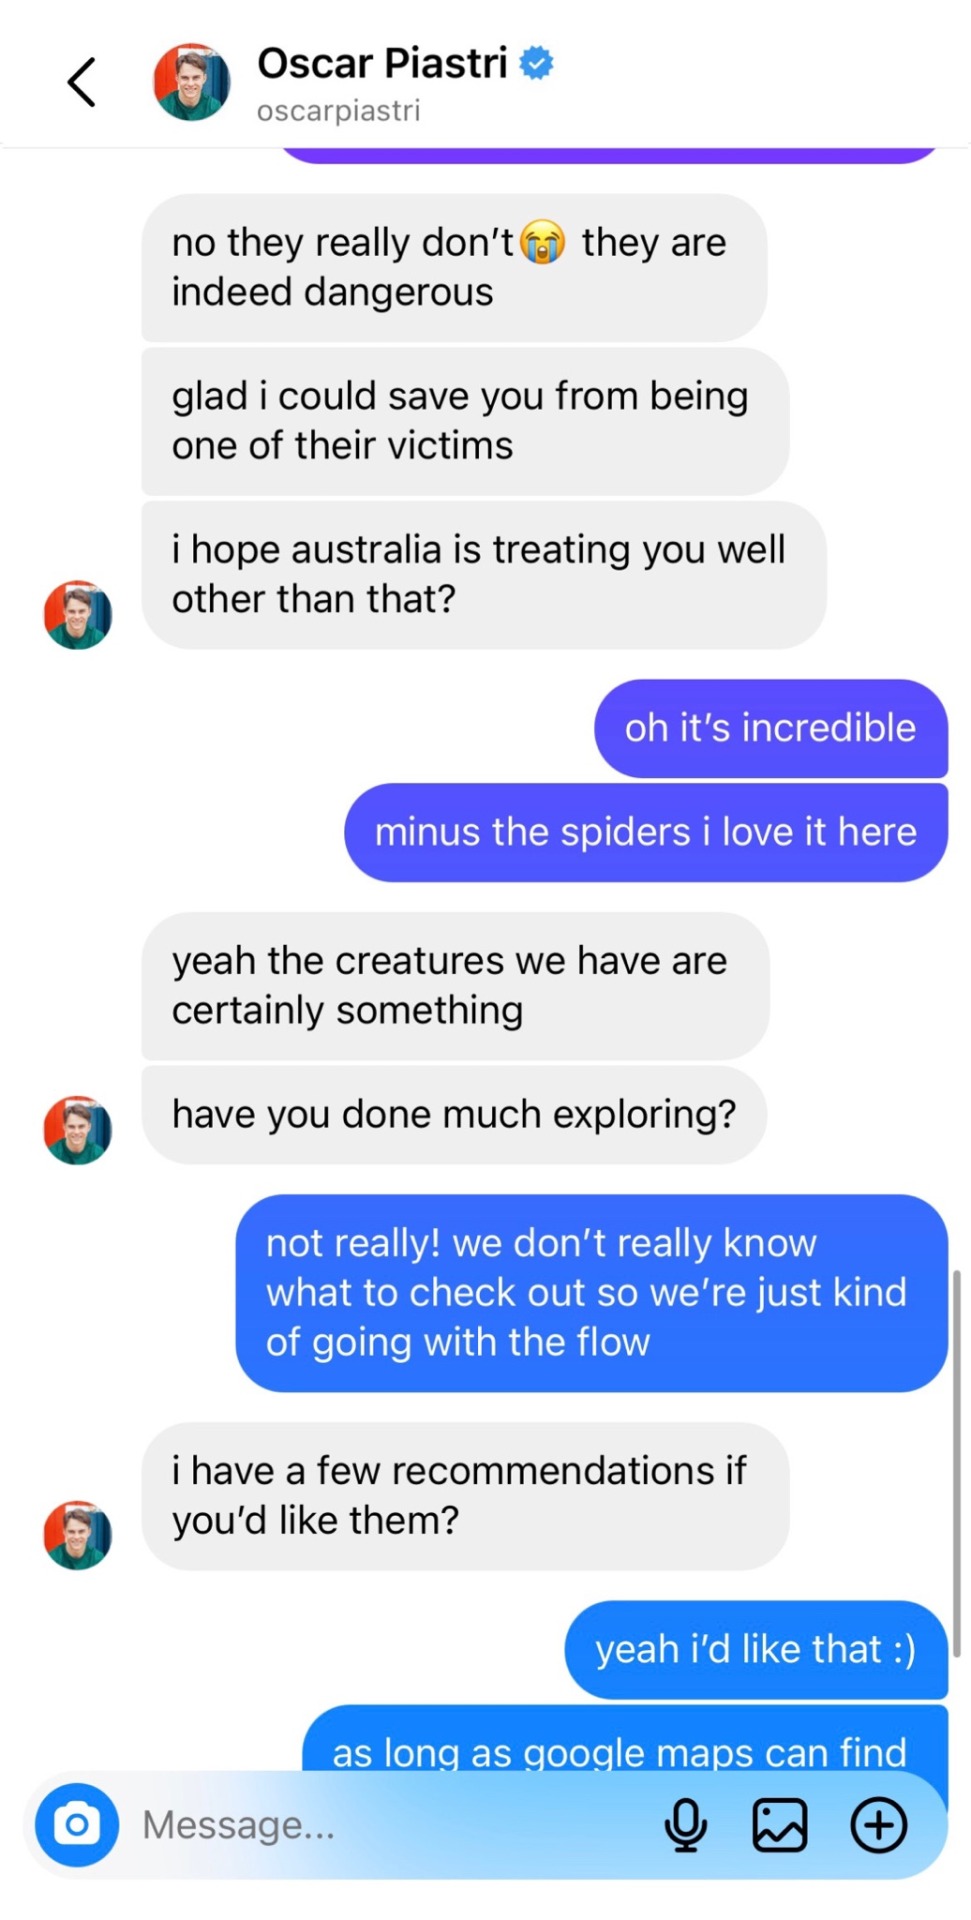The height and width of the screenshot is (1920, 971).
Task: Click the Message... text field
Action: [390, 1825]
